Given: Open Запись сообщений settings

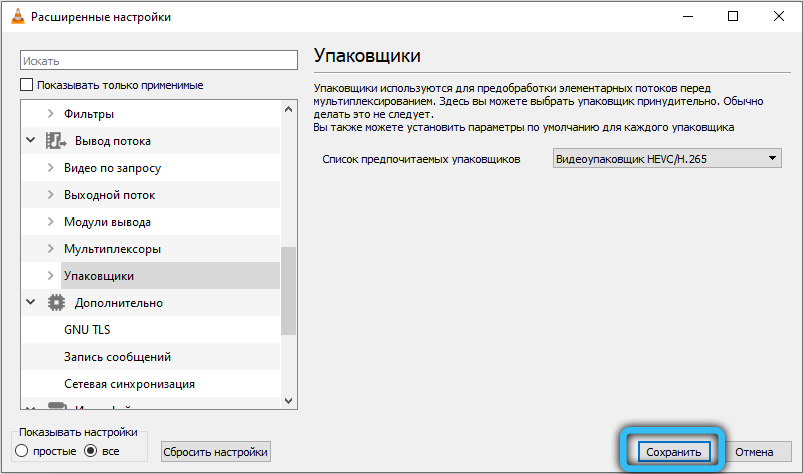Looking at the screenshot, I should [117, 357].
